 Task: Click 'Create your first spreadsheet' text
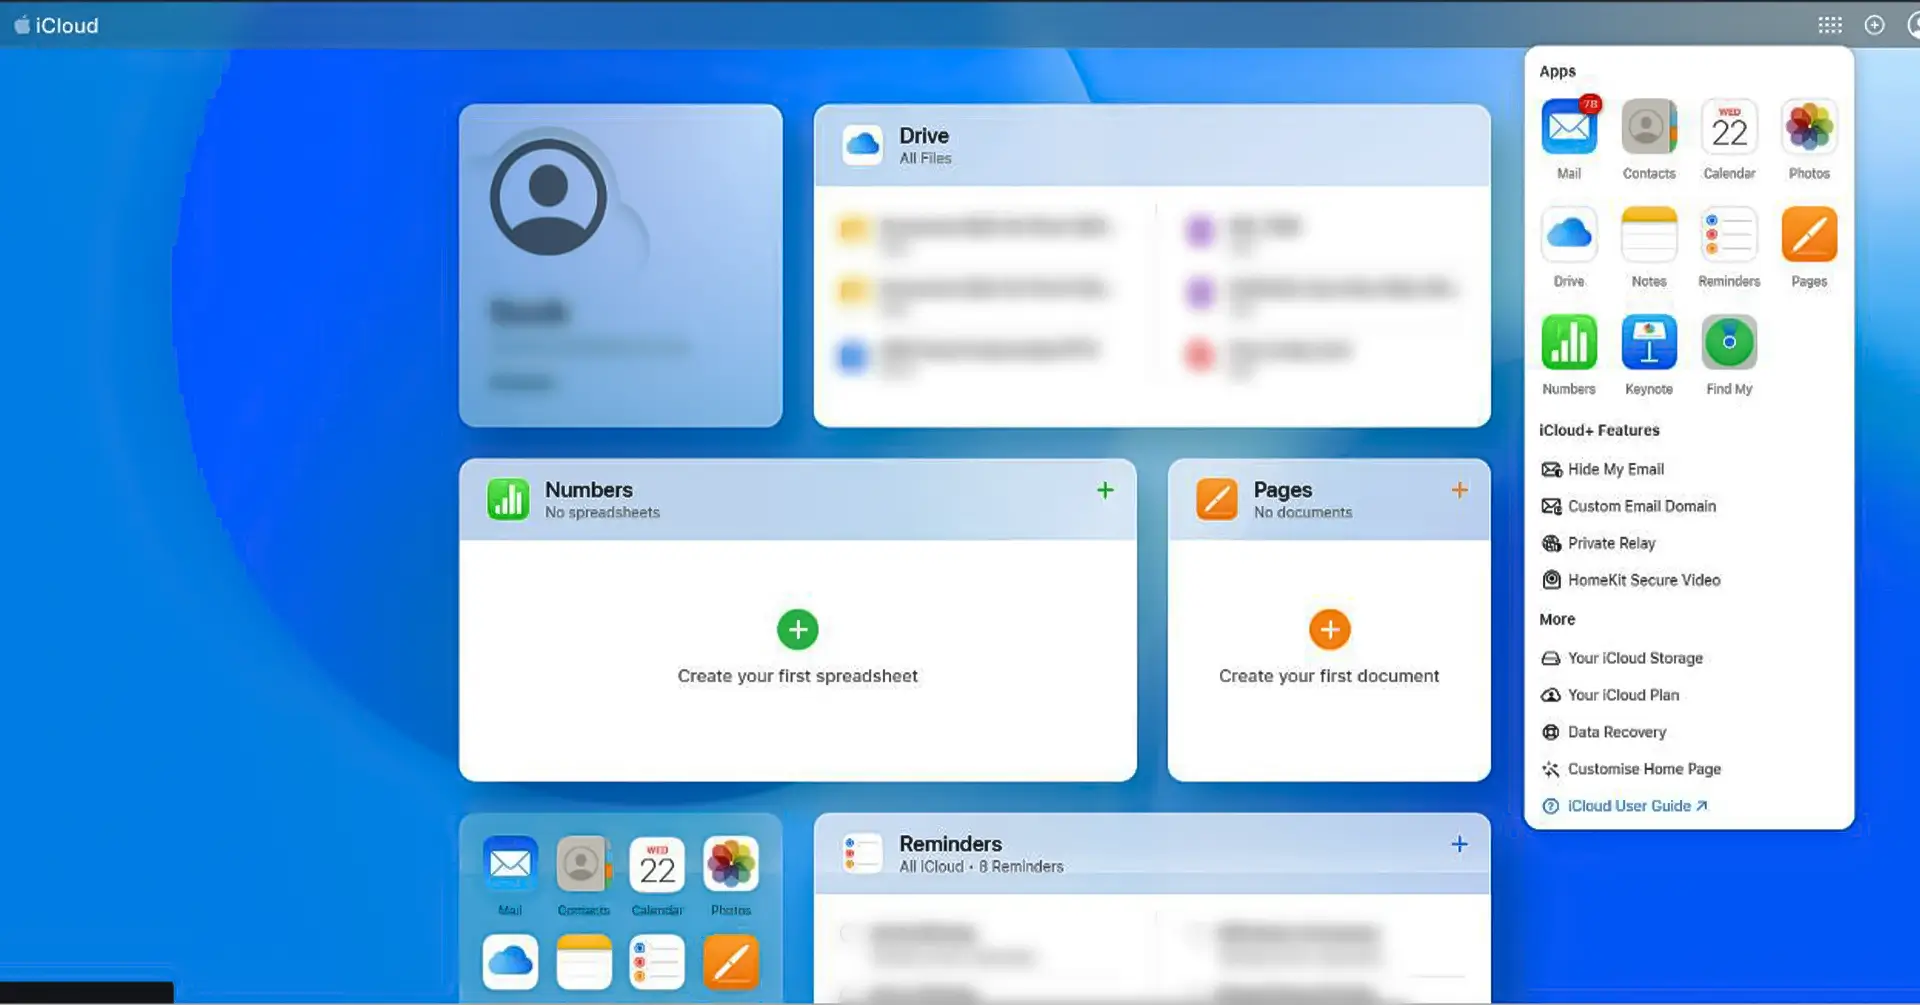[798, 676]
